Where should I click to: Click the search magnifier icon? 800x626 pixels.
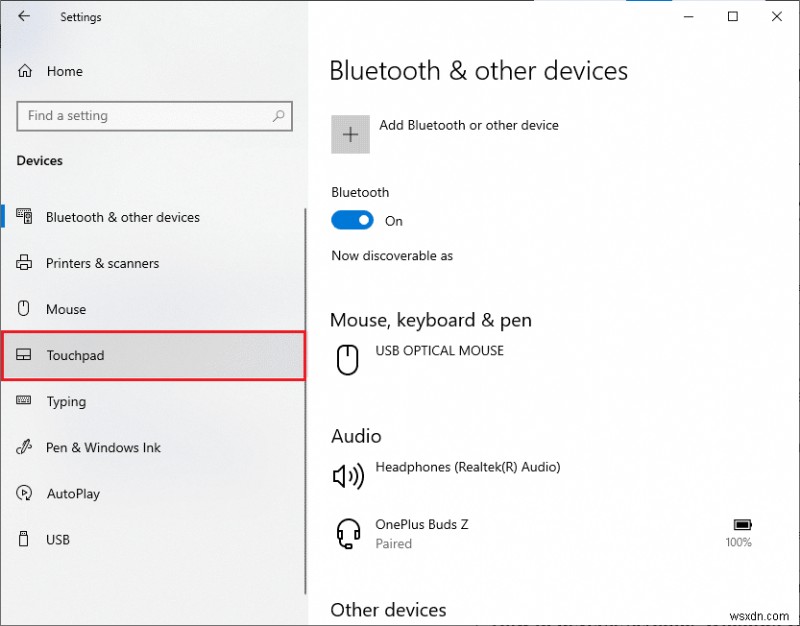pos(279,116)
